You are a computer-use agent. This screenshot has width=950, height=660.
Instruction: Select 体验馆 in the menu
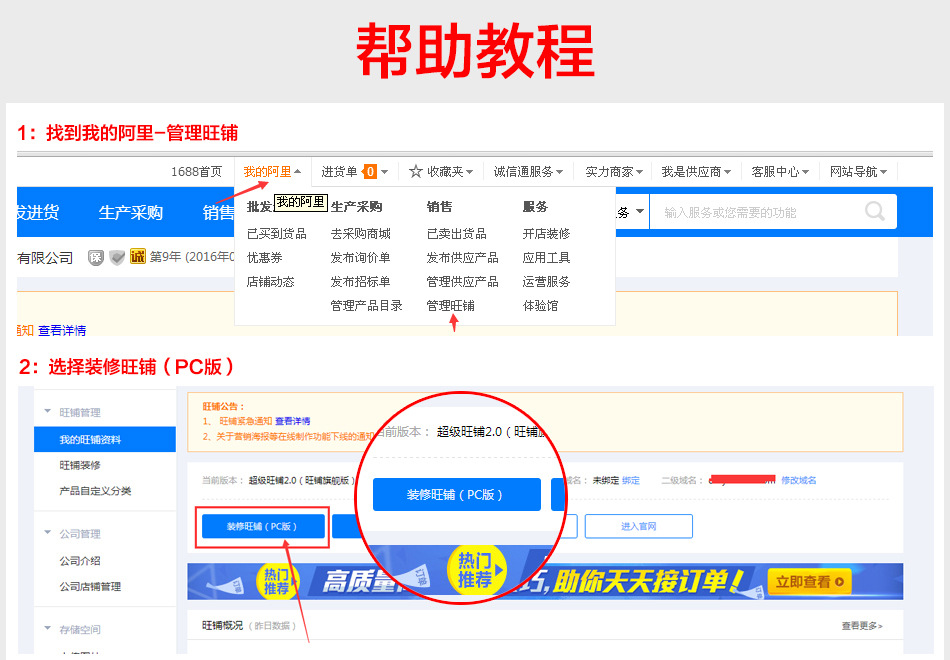point(540,305)
